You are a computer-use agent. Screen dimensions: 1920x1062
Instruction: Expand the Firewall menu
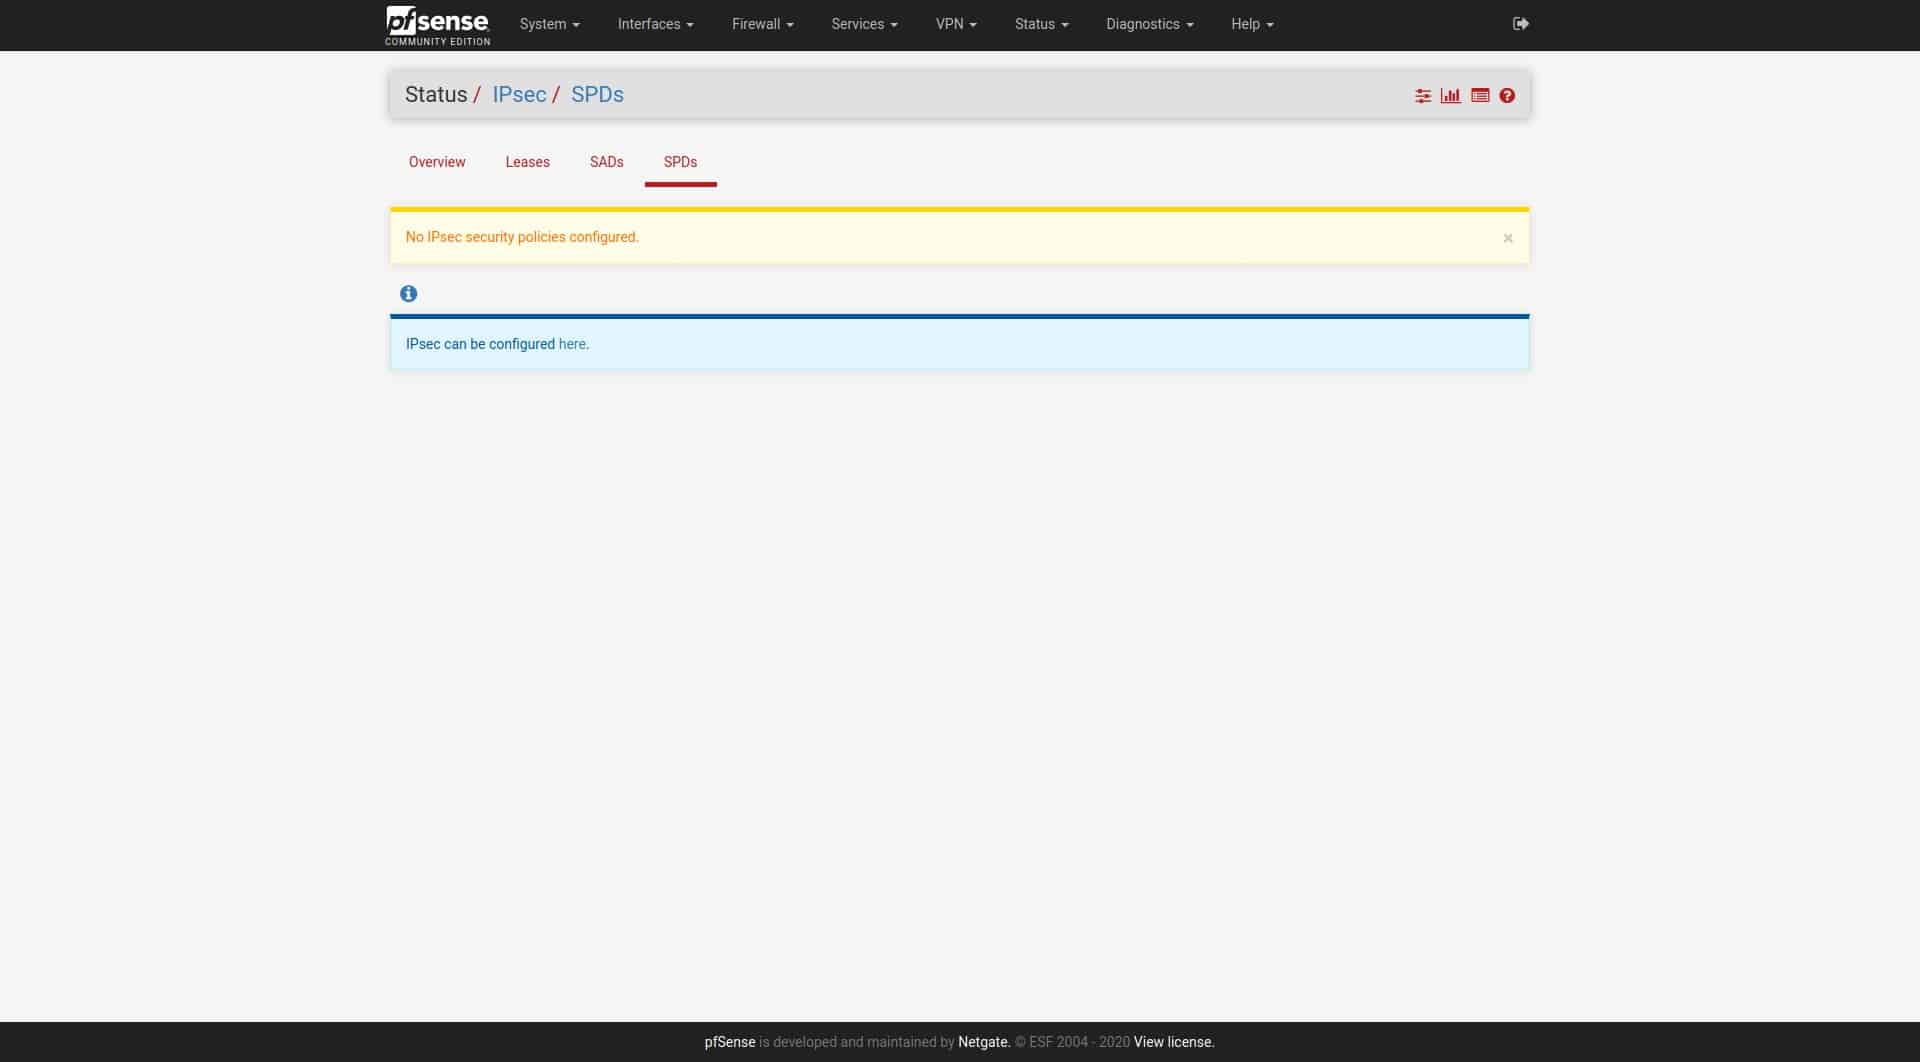point(762,24)
